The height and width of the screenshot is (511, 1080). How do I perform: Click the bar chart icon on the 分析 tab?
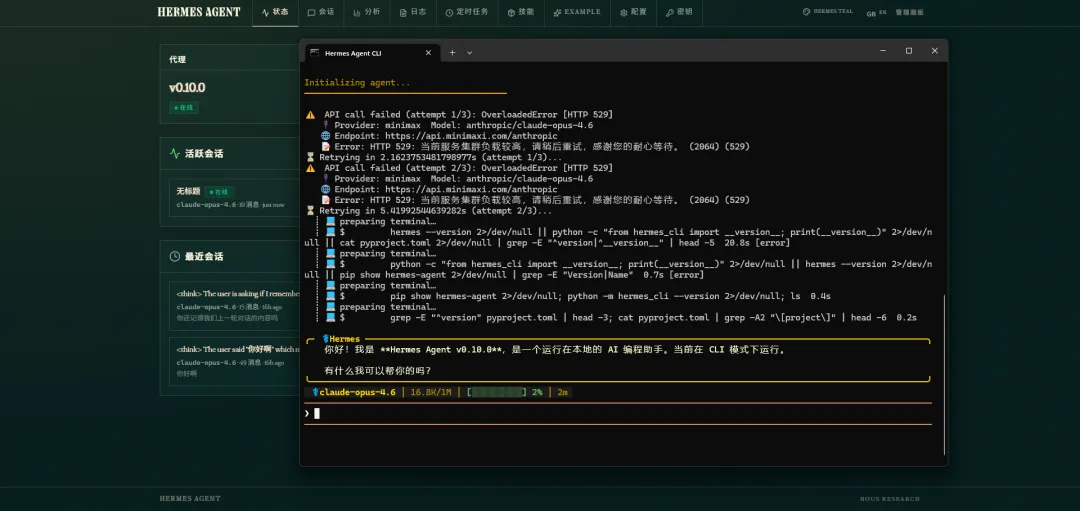click(x=357, y=12)
